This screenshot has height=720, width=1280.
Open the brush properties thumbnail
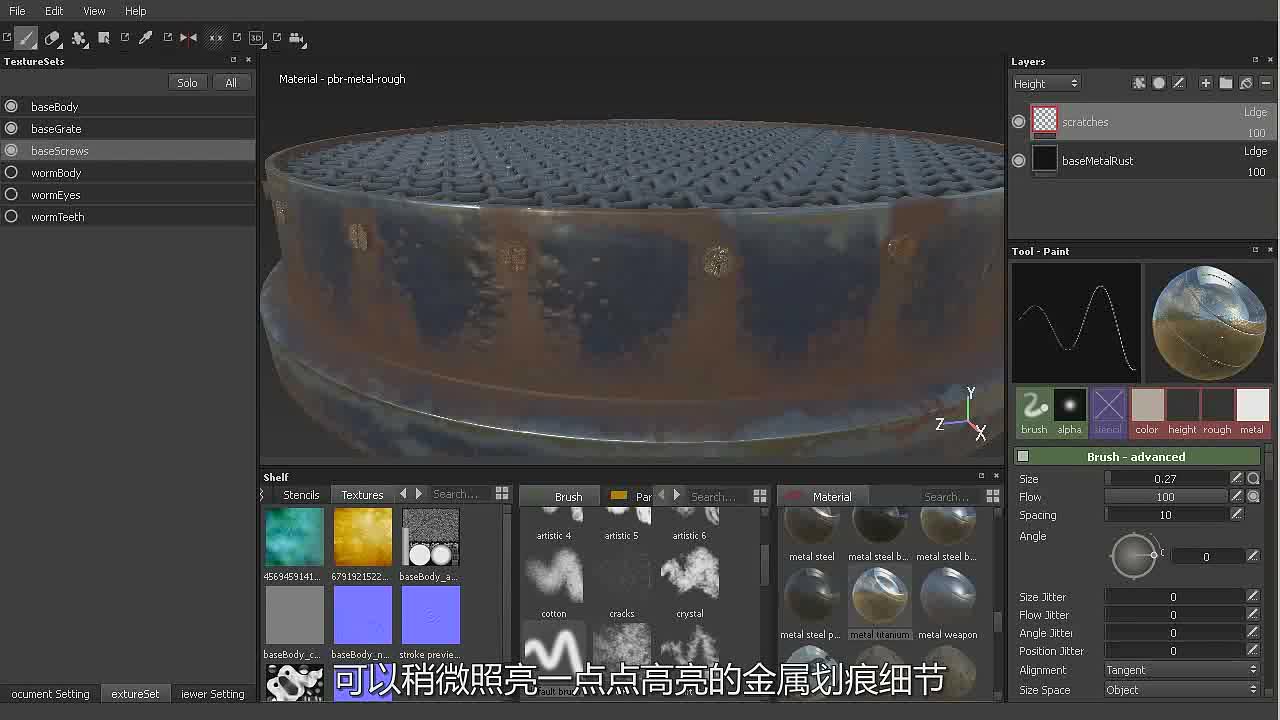tap(1034, 413)
